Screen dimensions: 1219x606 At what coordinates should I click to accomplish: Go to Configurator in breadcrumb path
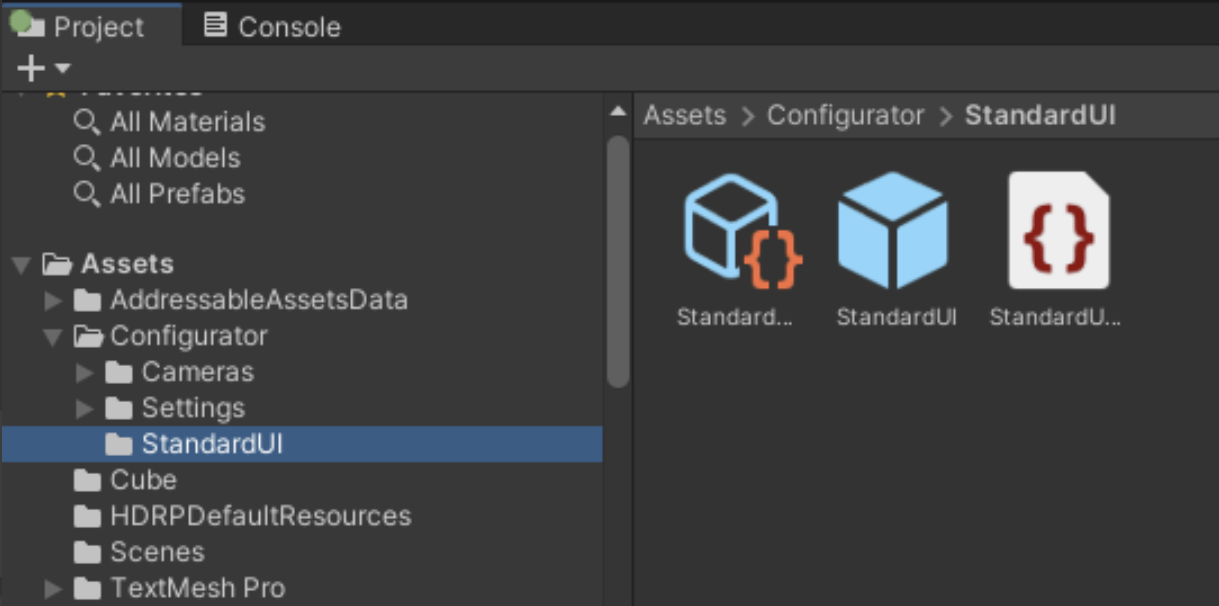pyautogui.click(x=845, y=115)
